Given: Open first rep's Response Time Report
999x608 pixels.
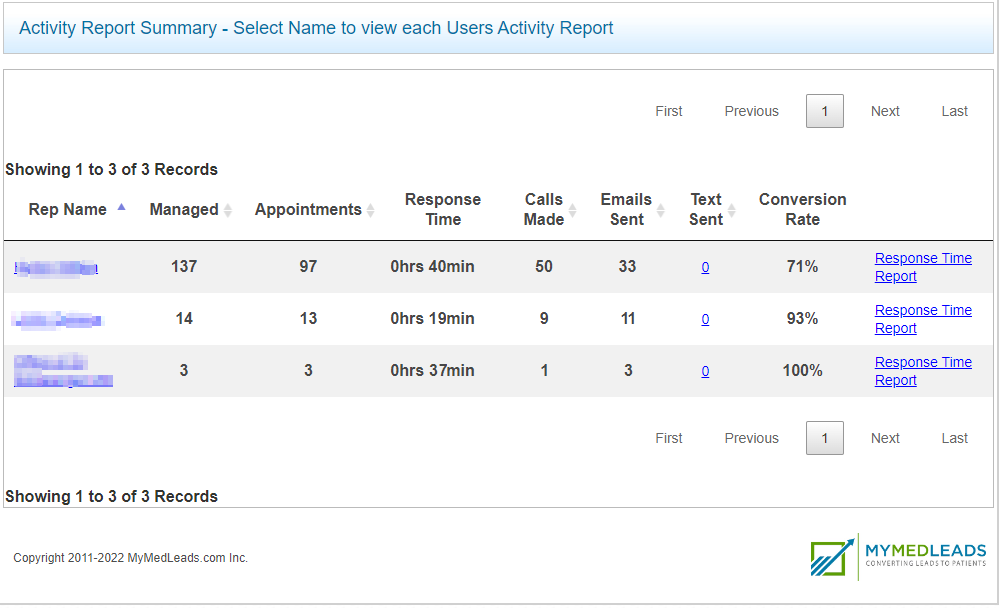Looking at the screenshot, I should [x=922, y=267].
